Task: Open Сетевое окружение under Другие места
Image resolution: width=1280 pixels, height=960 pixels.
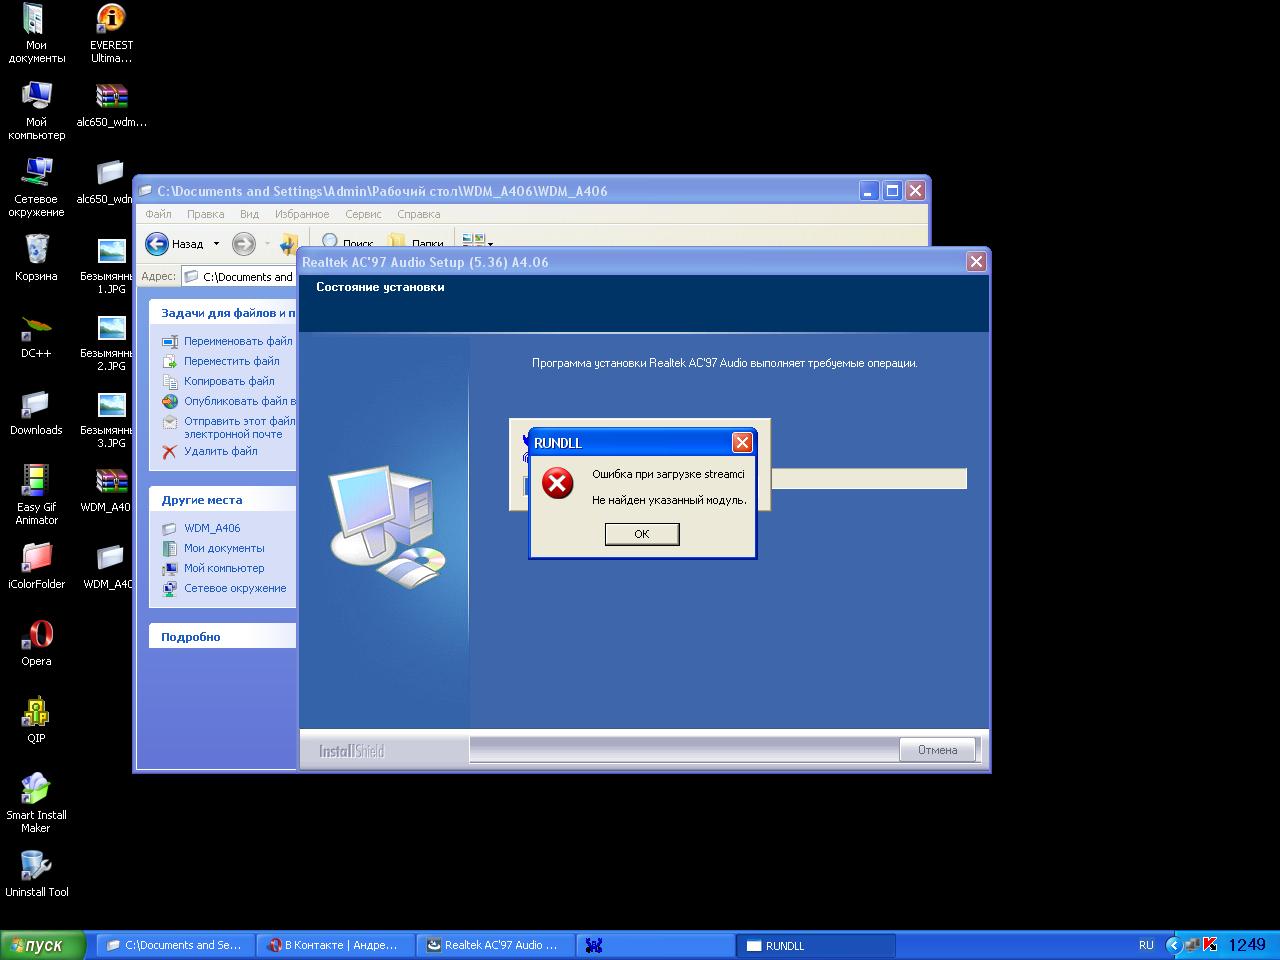Action: click(235, 588)
